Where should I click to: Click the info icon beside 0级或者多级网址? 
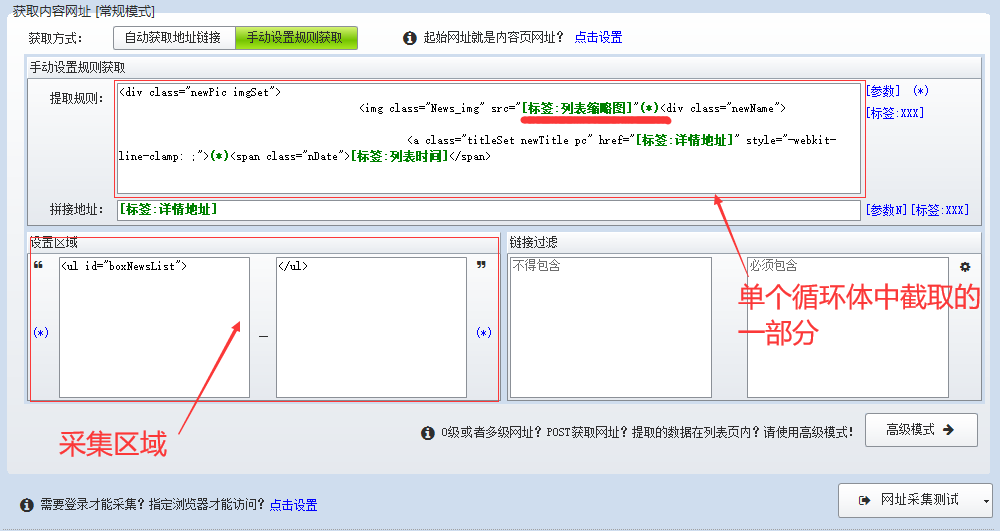coord(428,432)
